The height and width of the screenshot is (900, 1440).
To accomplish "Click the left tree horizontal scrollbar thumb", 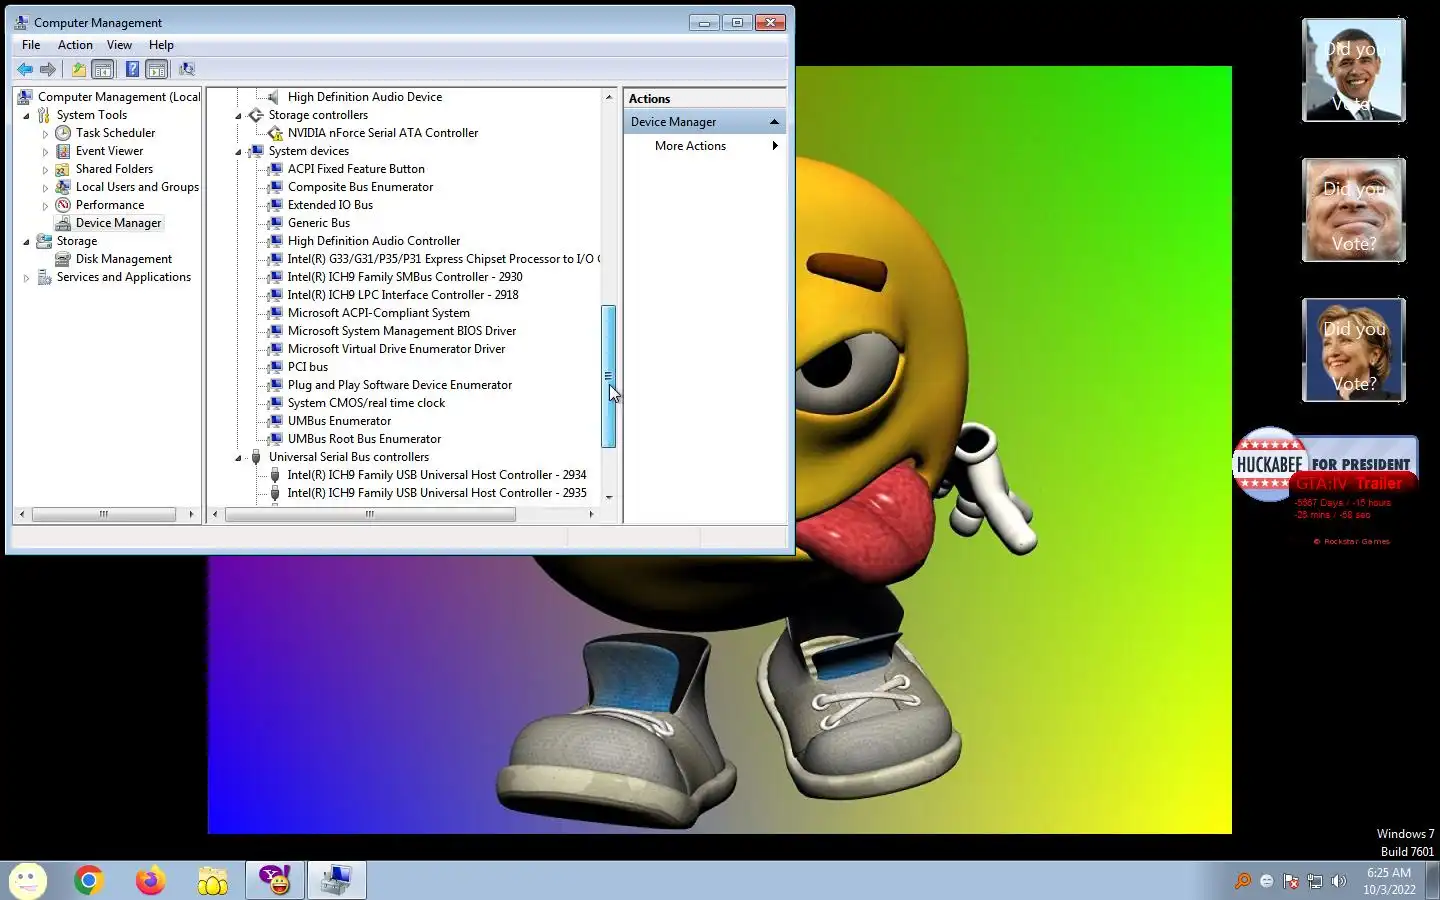I will [104, 514].
